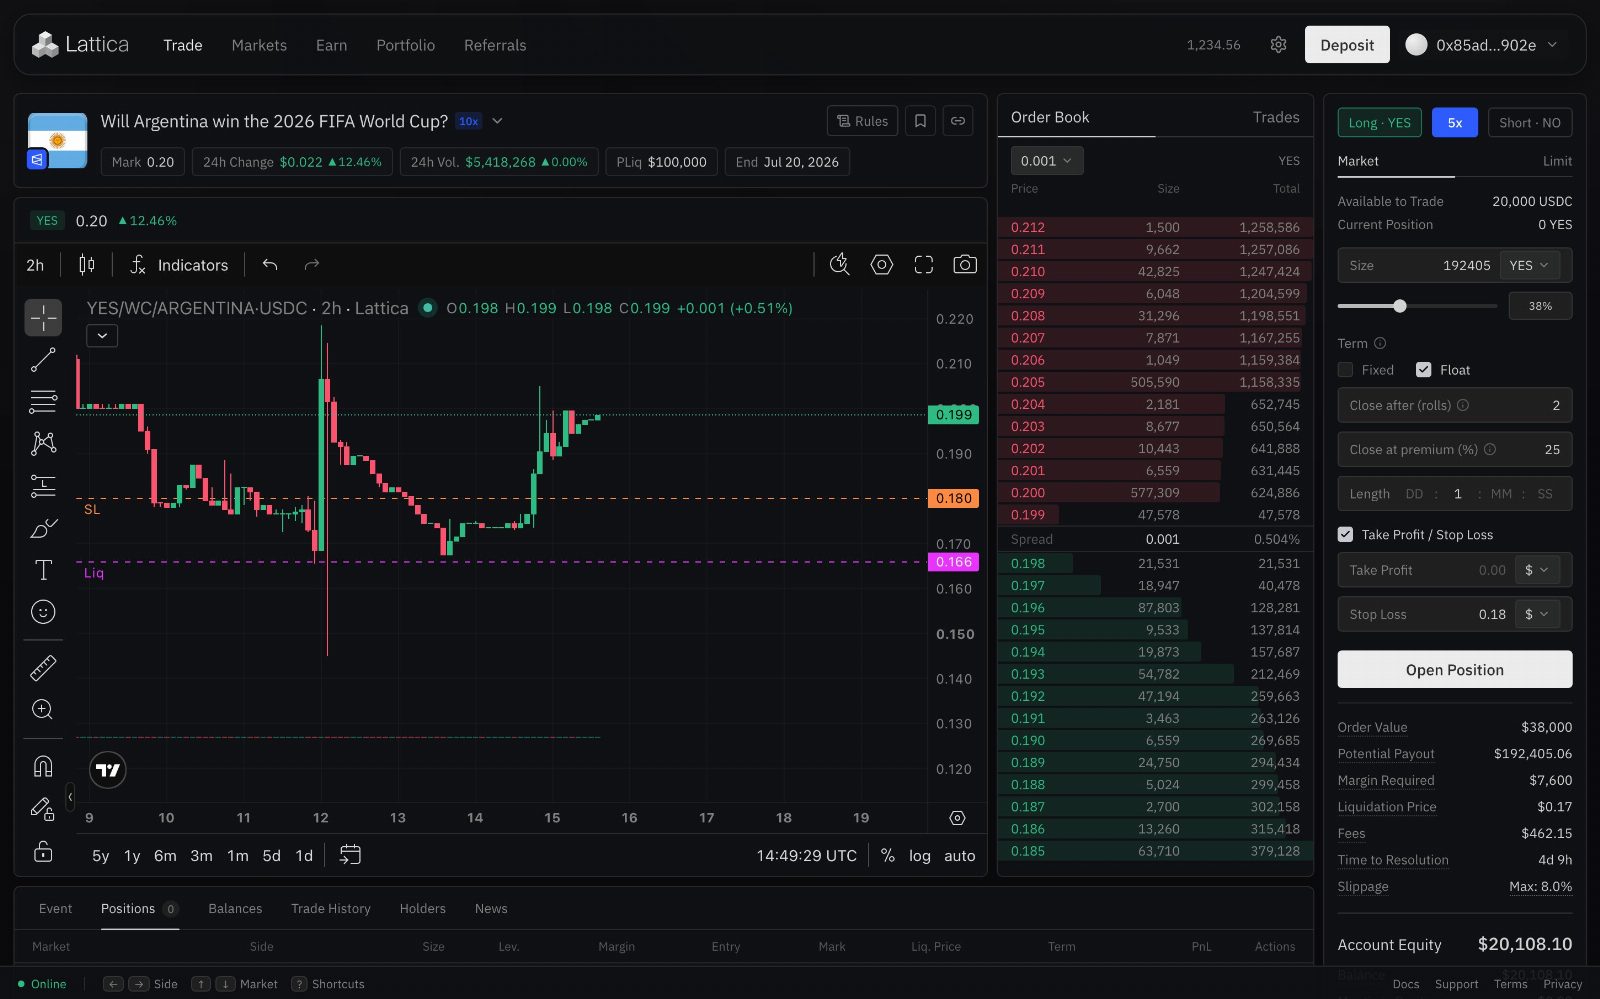Image resolution: width=1600 pixels, height=999 pixels.
Task: Edit the Close after (rolls) field
Action: point(1455,405)
